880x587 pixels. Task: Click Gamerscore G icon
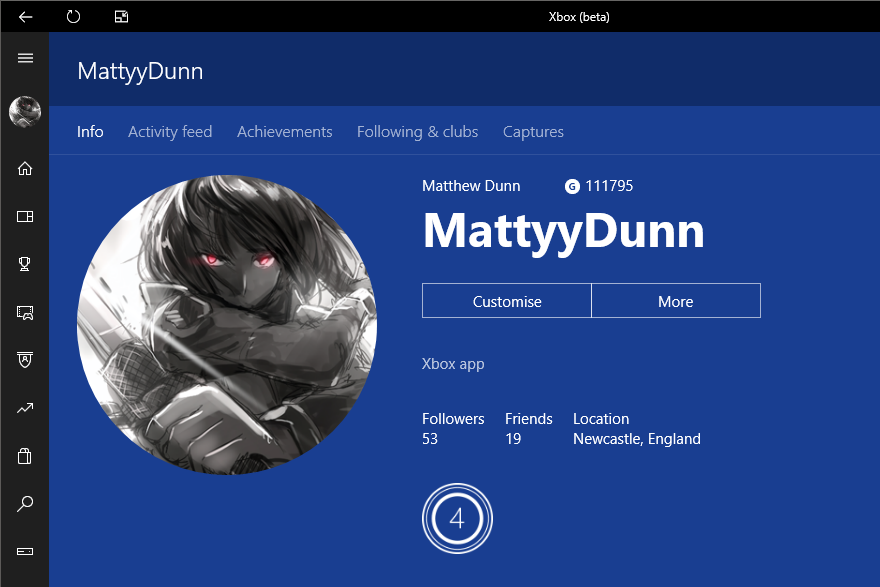click(x=572, y=186)
